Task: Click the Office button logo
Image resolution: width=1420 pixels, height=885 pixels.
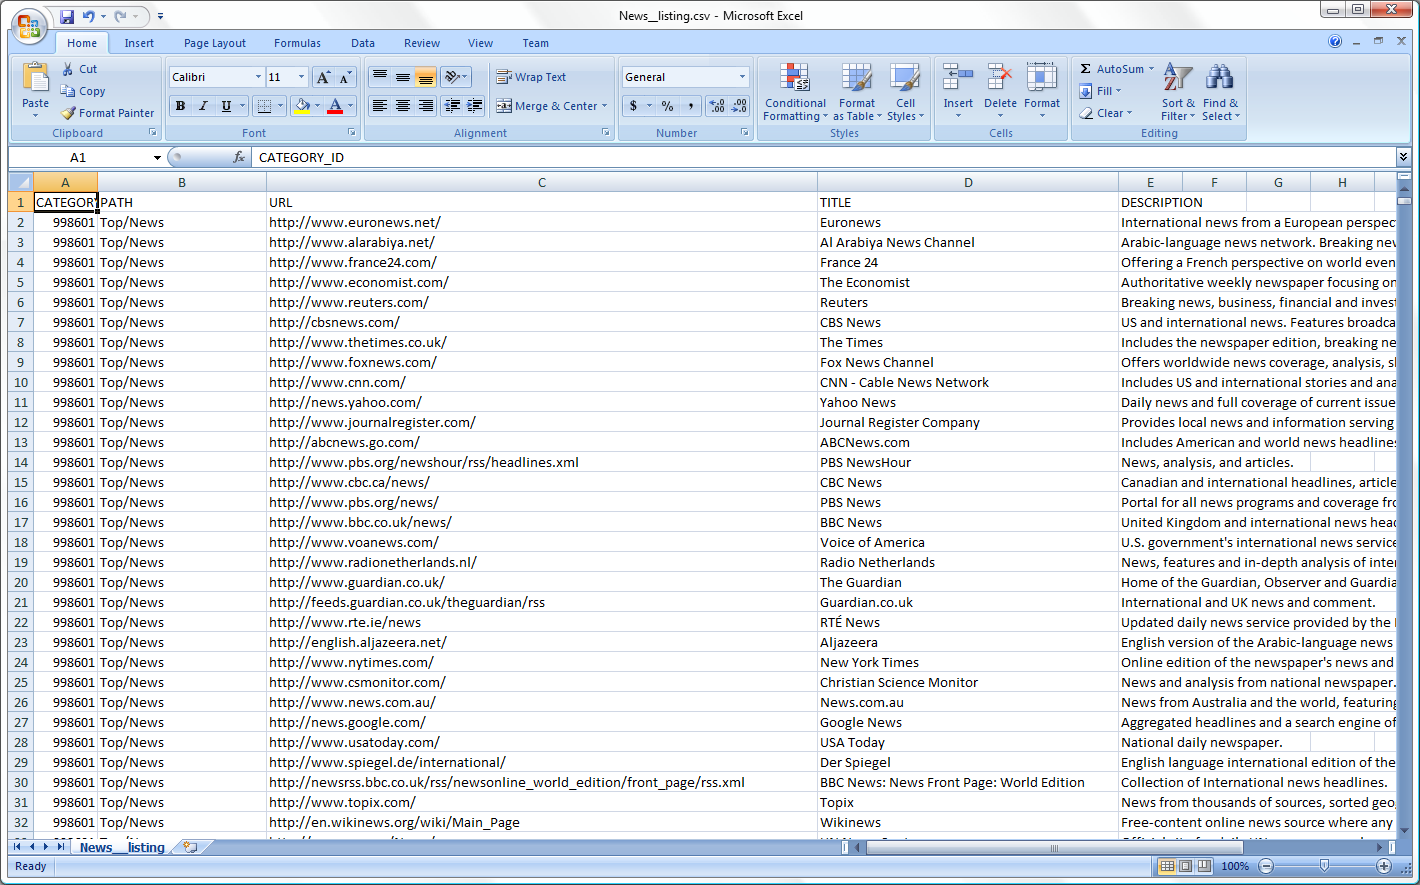Action: pyautogui.click(x=29, y=26)
